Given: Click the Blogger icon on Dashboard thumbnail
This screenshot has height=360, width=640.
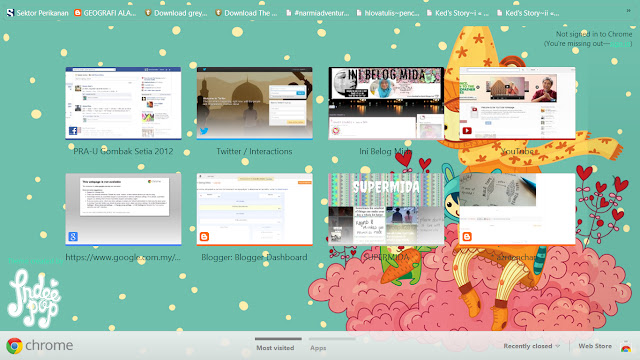Looking at the screenshot, I should point(204,236).
